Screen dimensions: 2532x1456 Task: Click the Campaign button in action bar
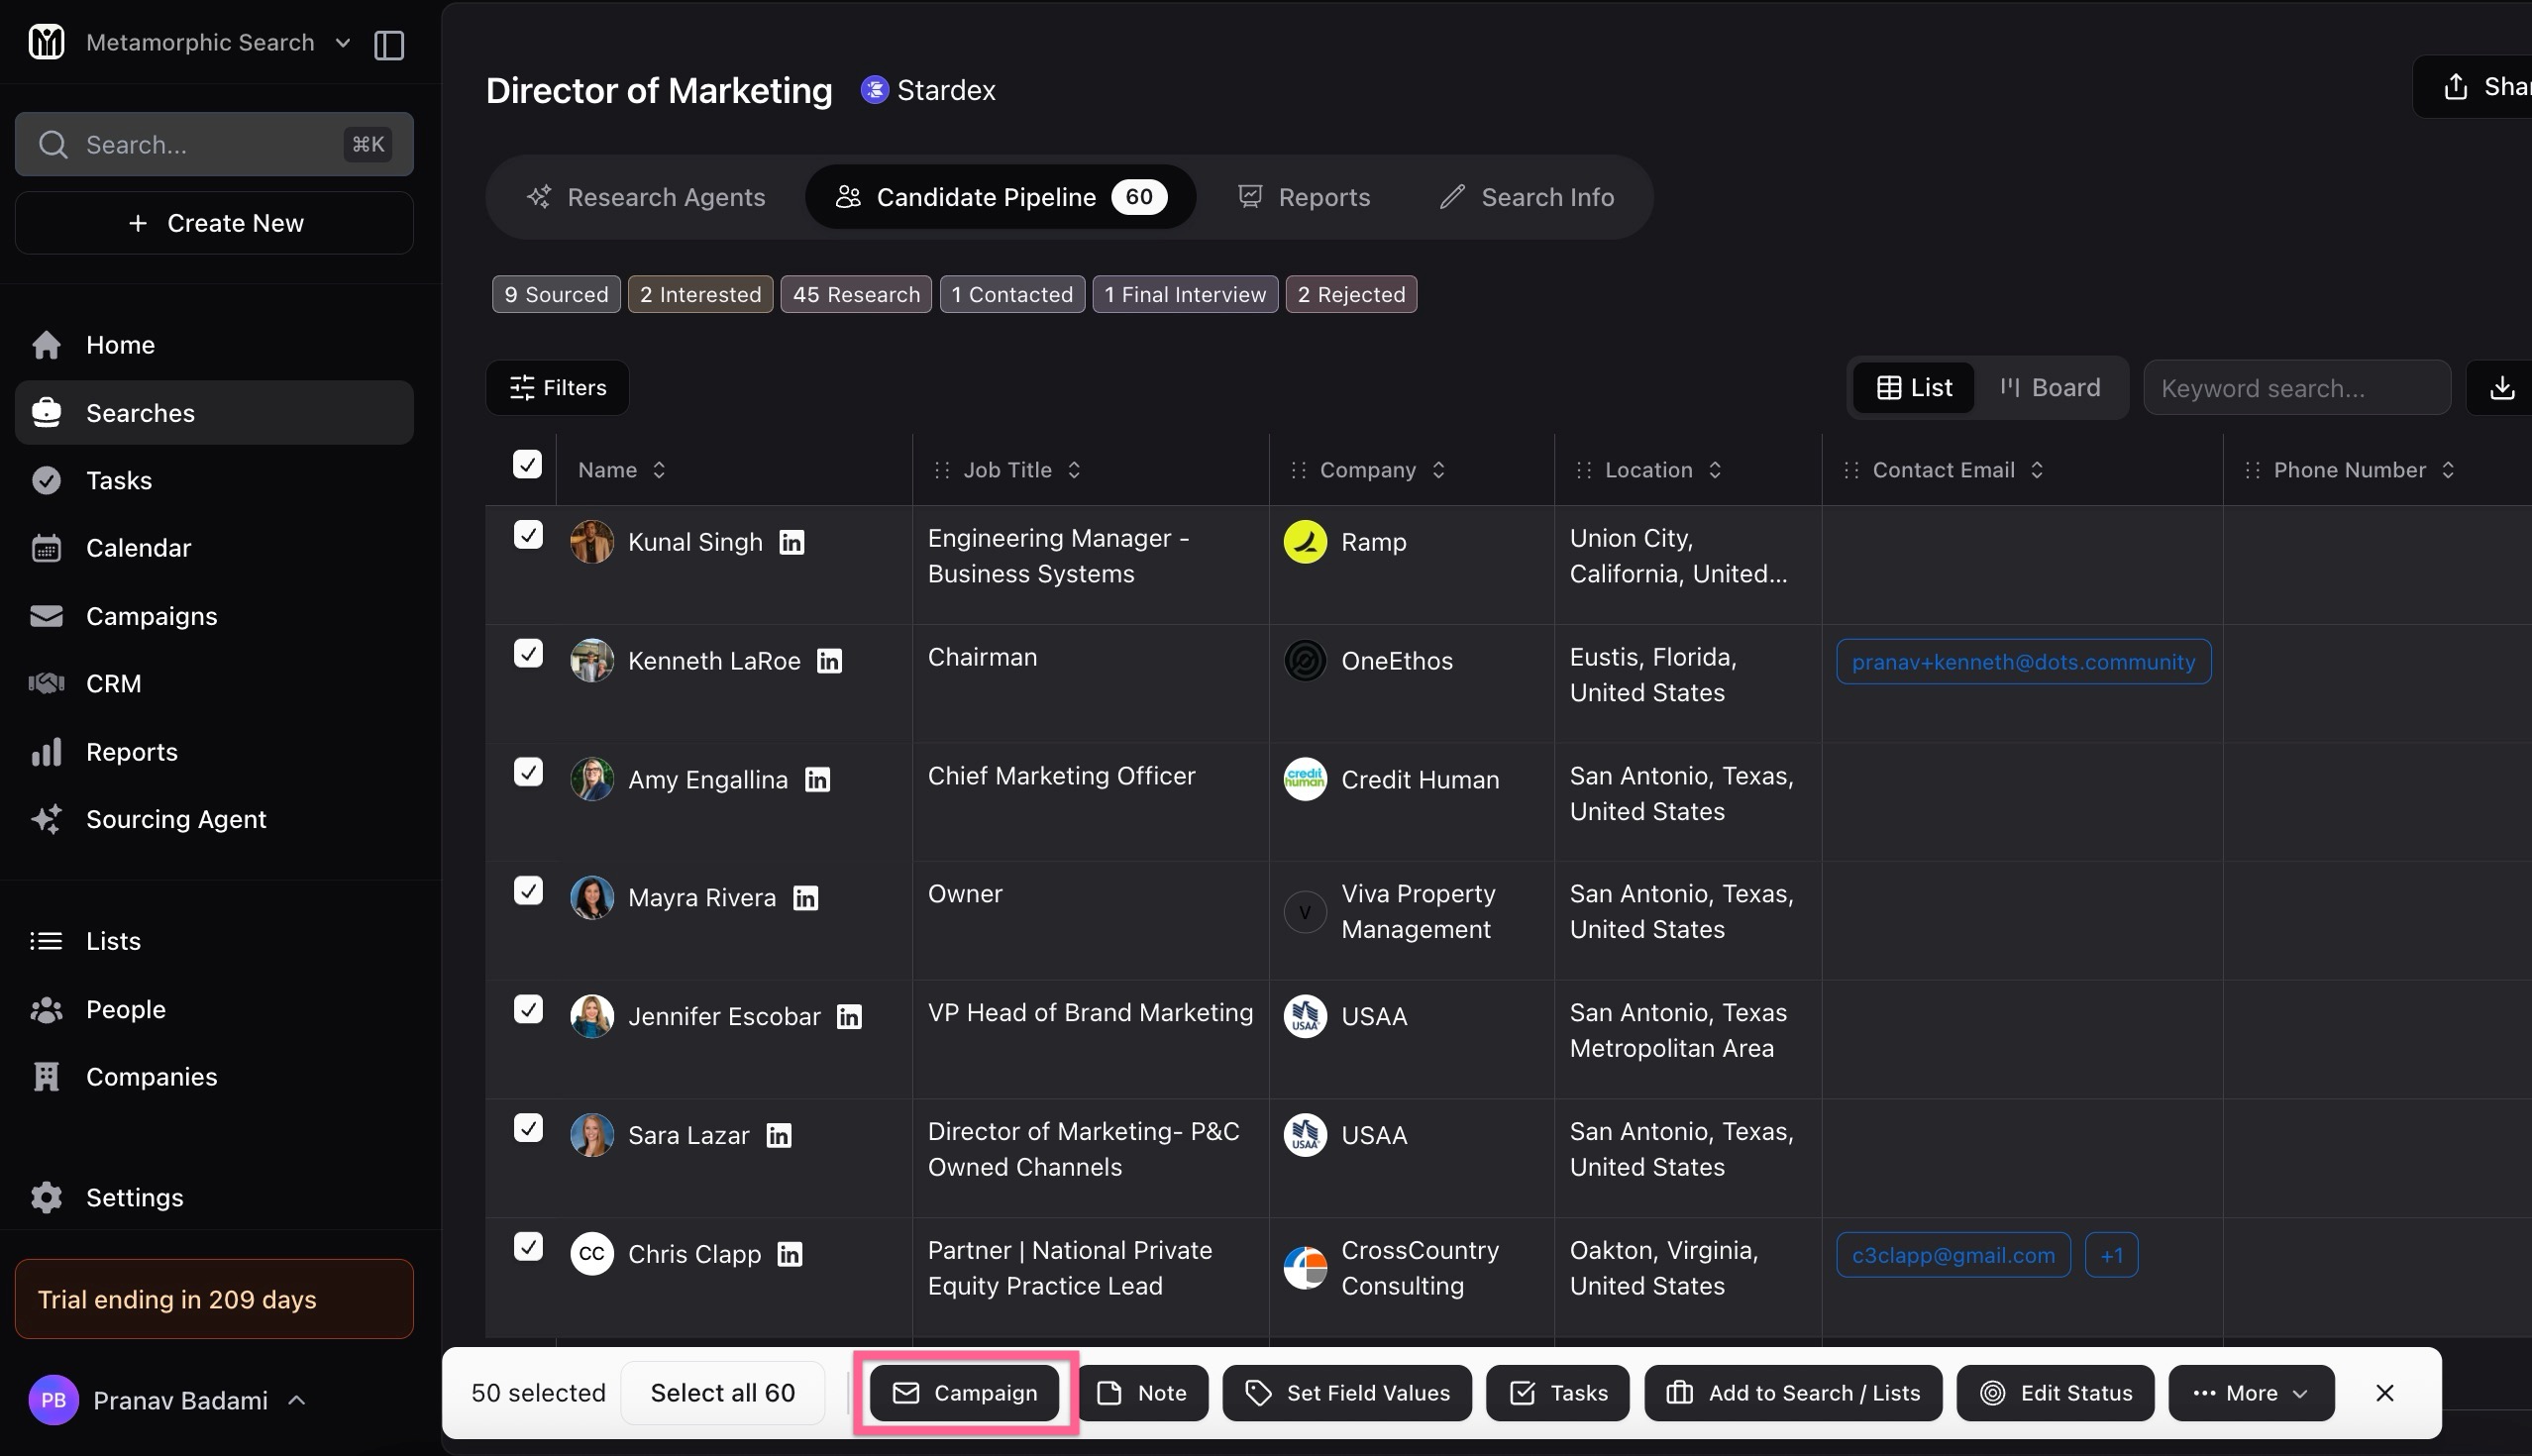[x=964, y=1393]
